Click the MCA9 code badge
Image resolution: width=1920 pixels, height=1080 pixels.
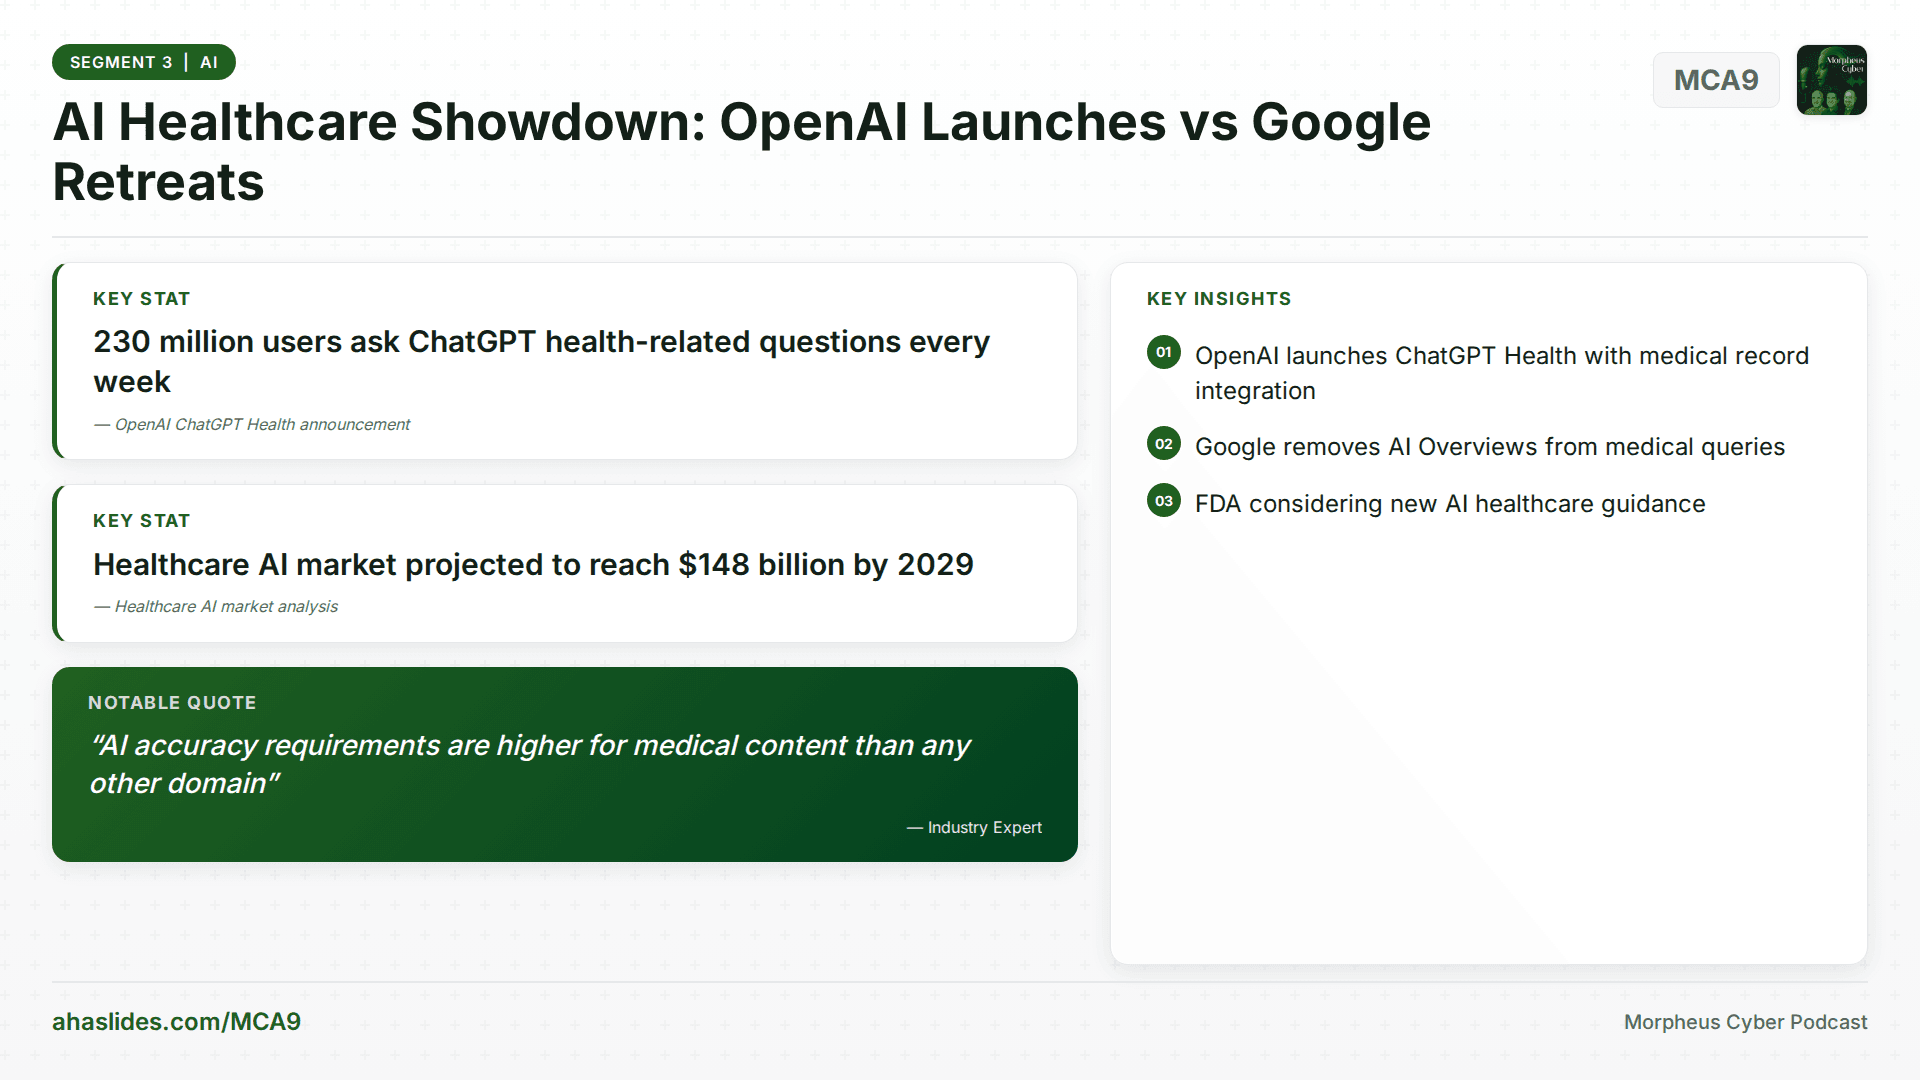point(1715,80)
